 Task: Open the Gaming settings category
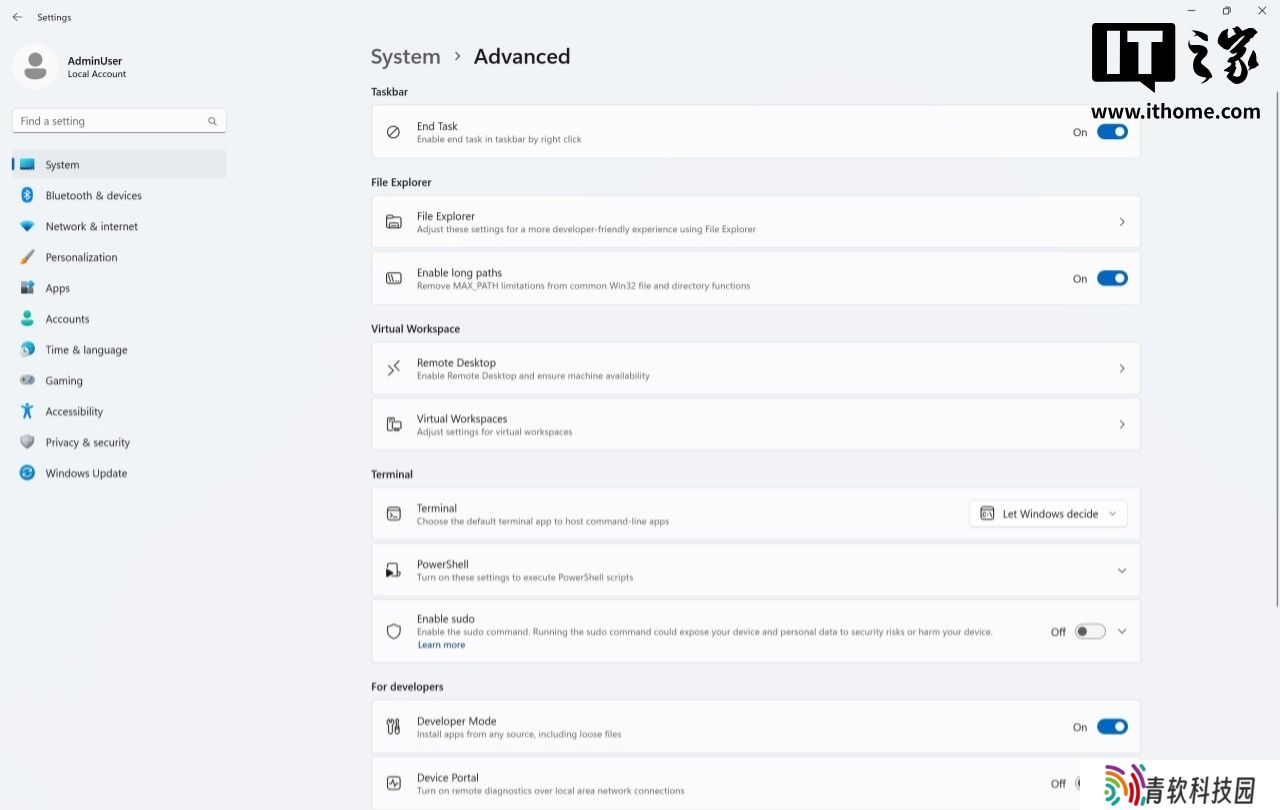coord(64,381)
